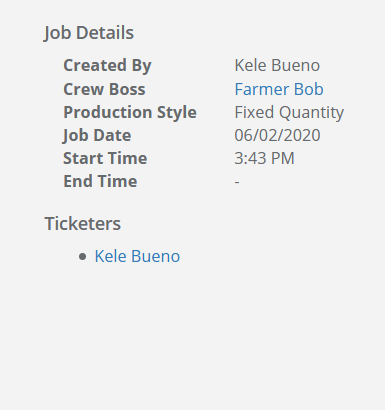Image resolution: width=385 pixels, height=410 pixels.
Task: Click the dash value beside End Time
Action: pyautogui.click(x=237, y=182)
